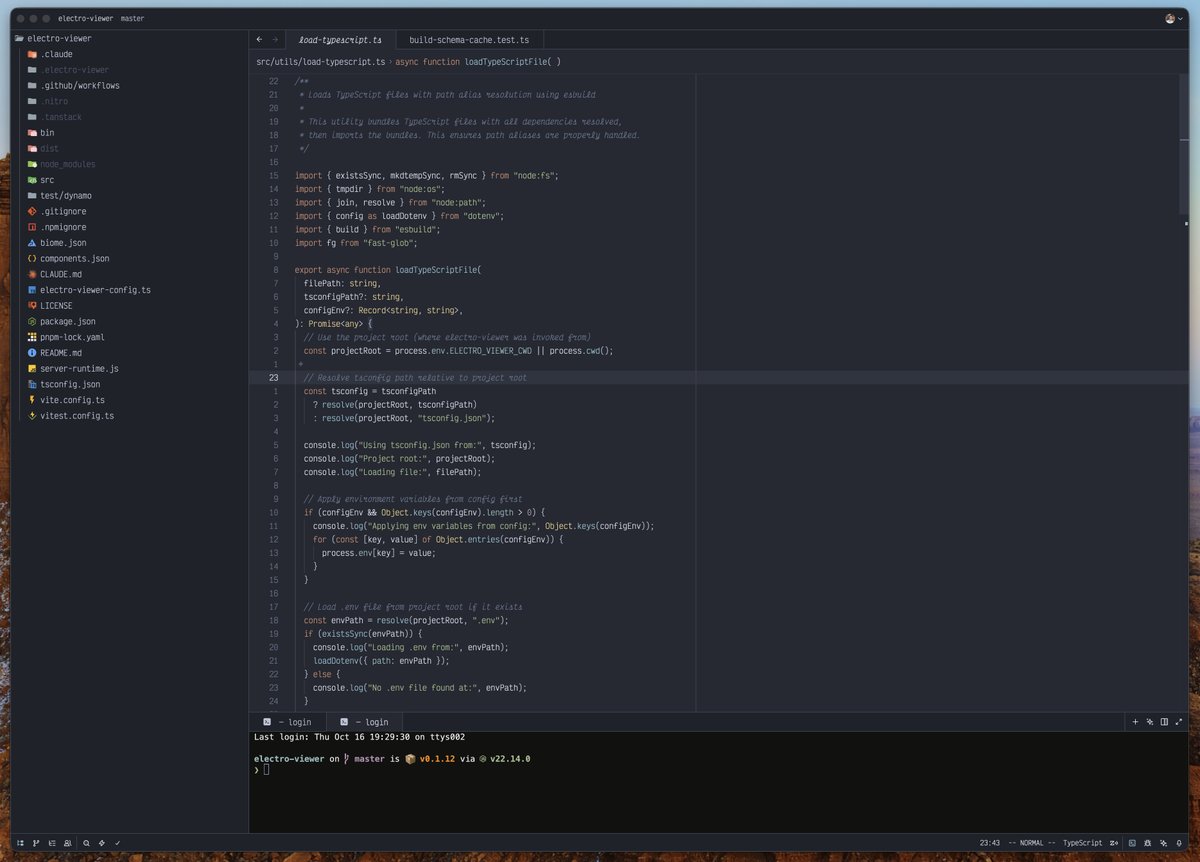This screenshot has width=1200, height=862.
Task: Switch to build-schema-cache.test.ts tab
Action: coord(469,40)
